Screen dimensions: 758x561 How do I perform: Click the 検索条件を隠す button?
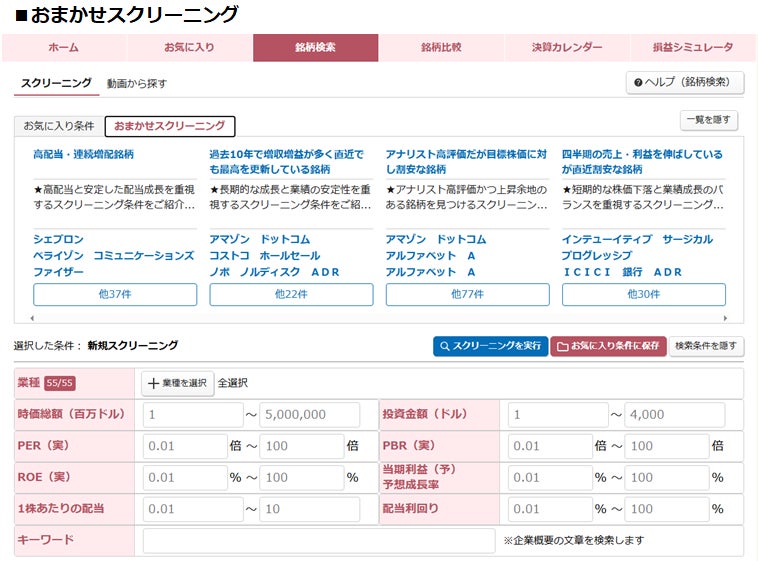pos(706,346)
